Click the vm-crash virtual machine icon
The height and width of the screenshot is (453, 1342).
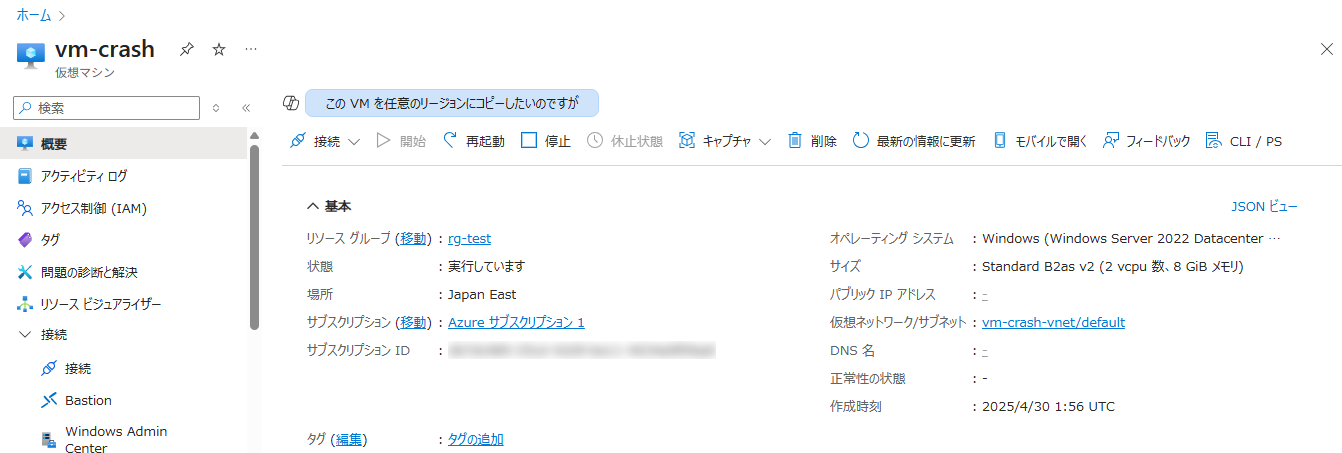coord(31,56)
